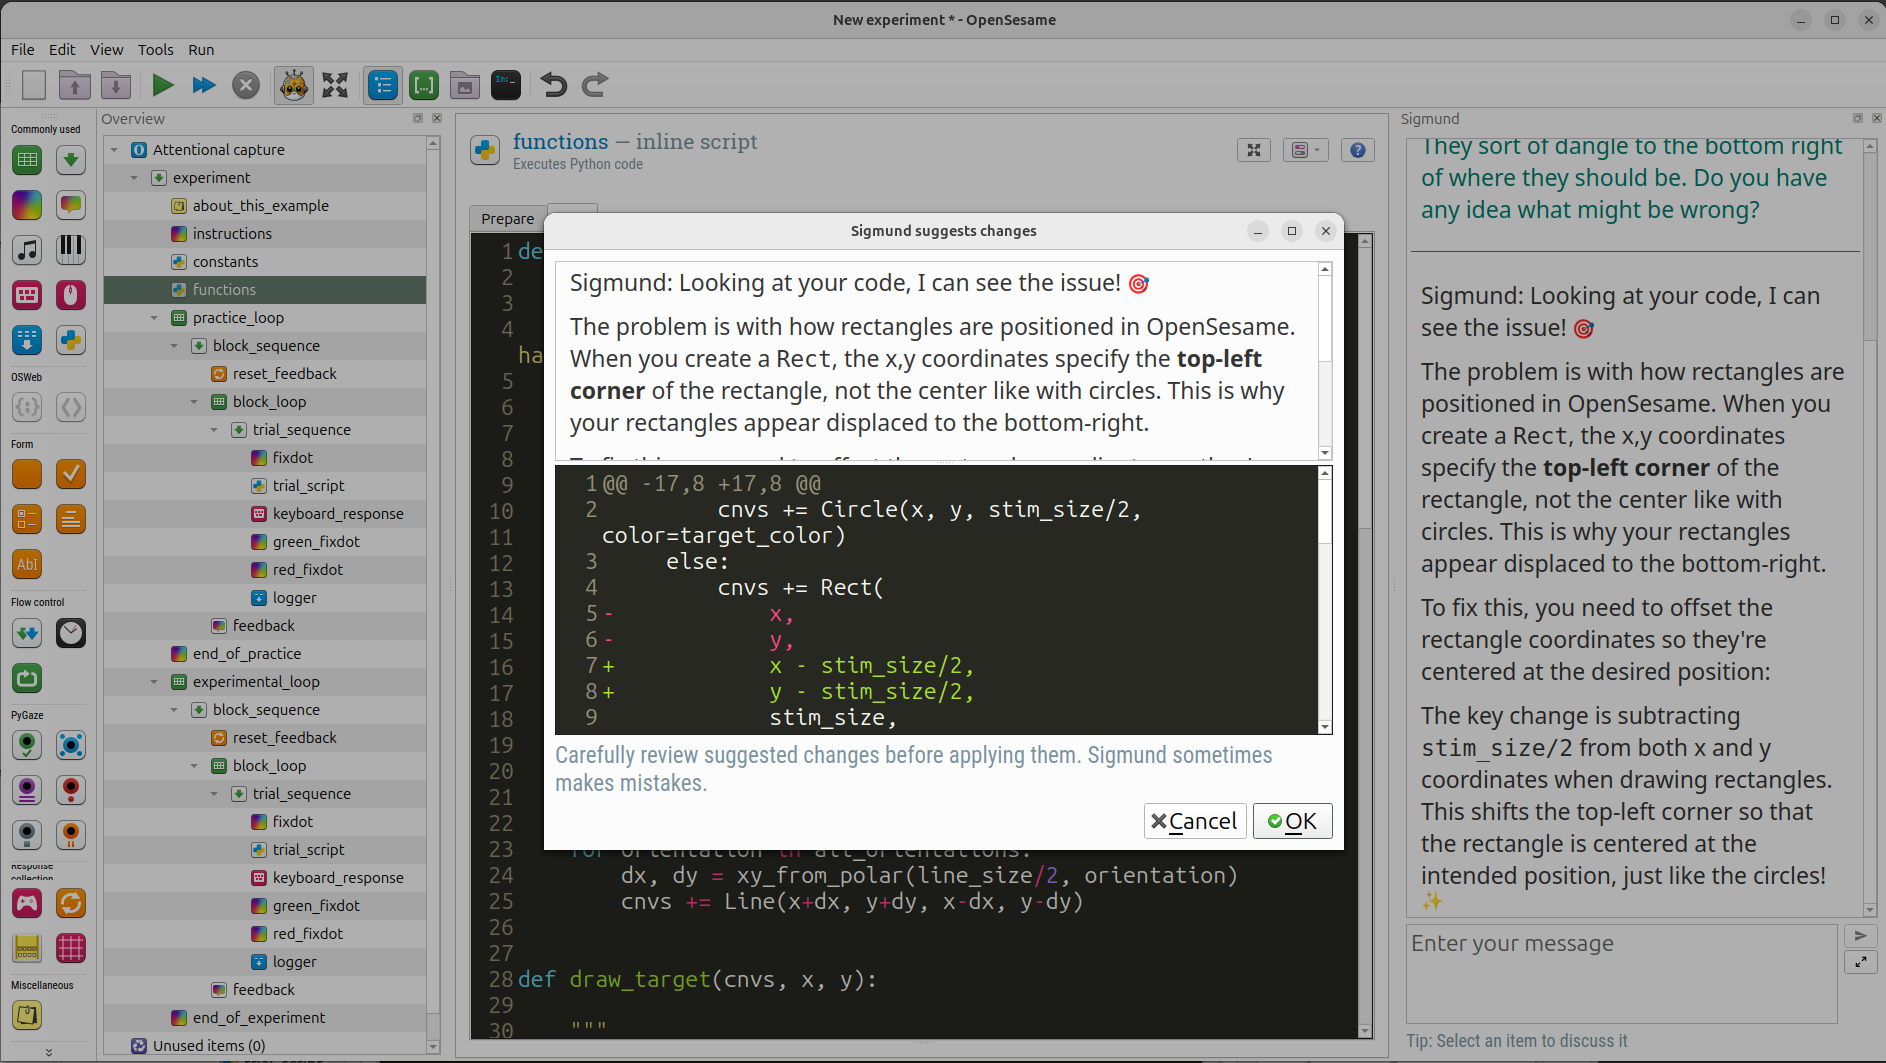
Task: Expand the Sigmund message input box
Action: coord(1860,962)
